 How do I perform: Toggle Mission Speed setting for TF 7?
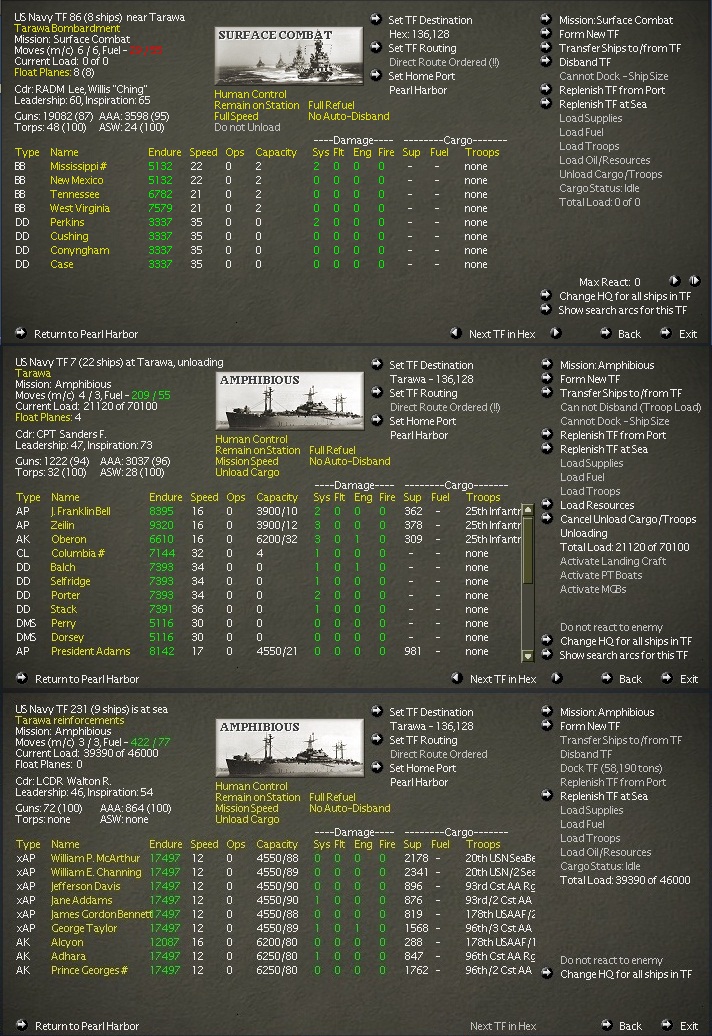pos(247,461)
